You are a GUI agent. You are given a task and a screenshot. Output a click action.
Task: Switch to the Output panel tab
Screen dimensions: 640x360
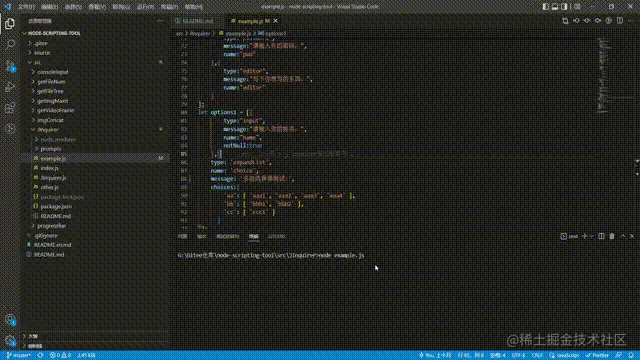click(202, 236)
